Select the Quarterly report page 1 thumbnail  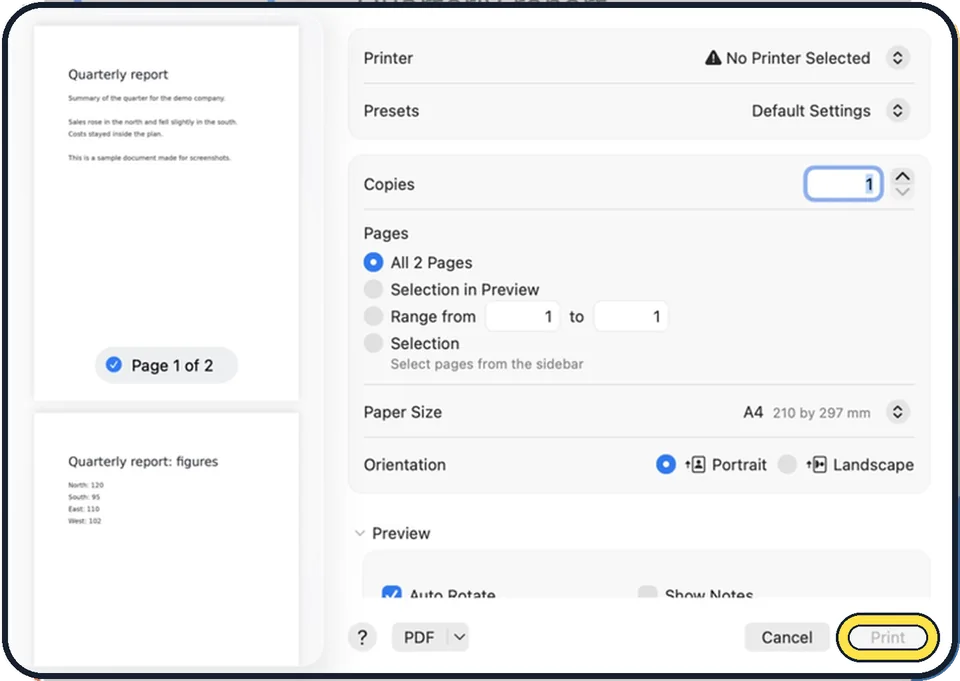click(x=167, y=213)
